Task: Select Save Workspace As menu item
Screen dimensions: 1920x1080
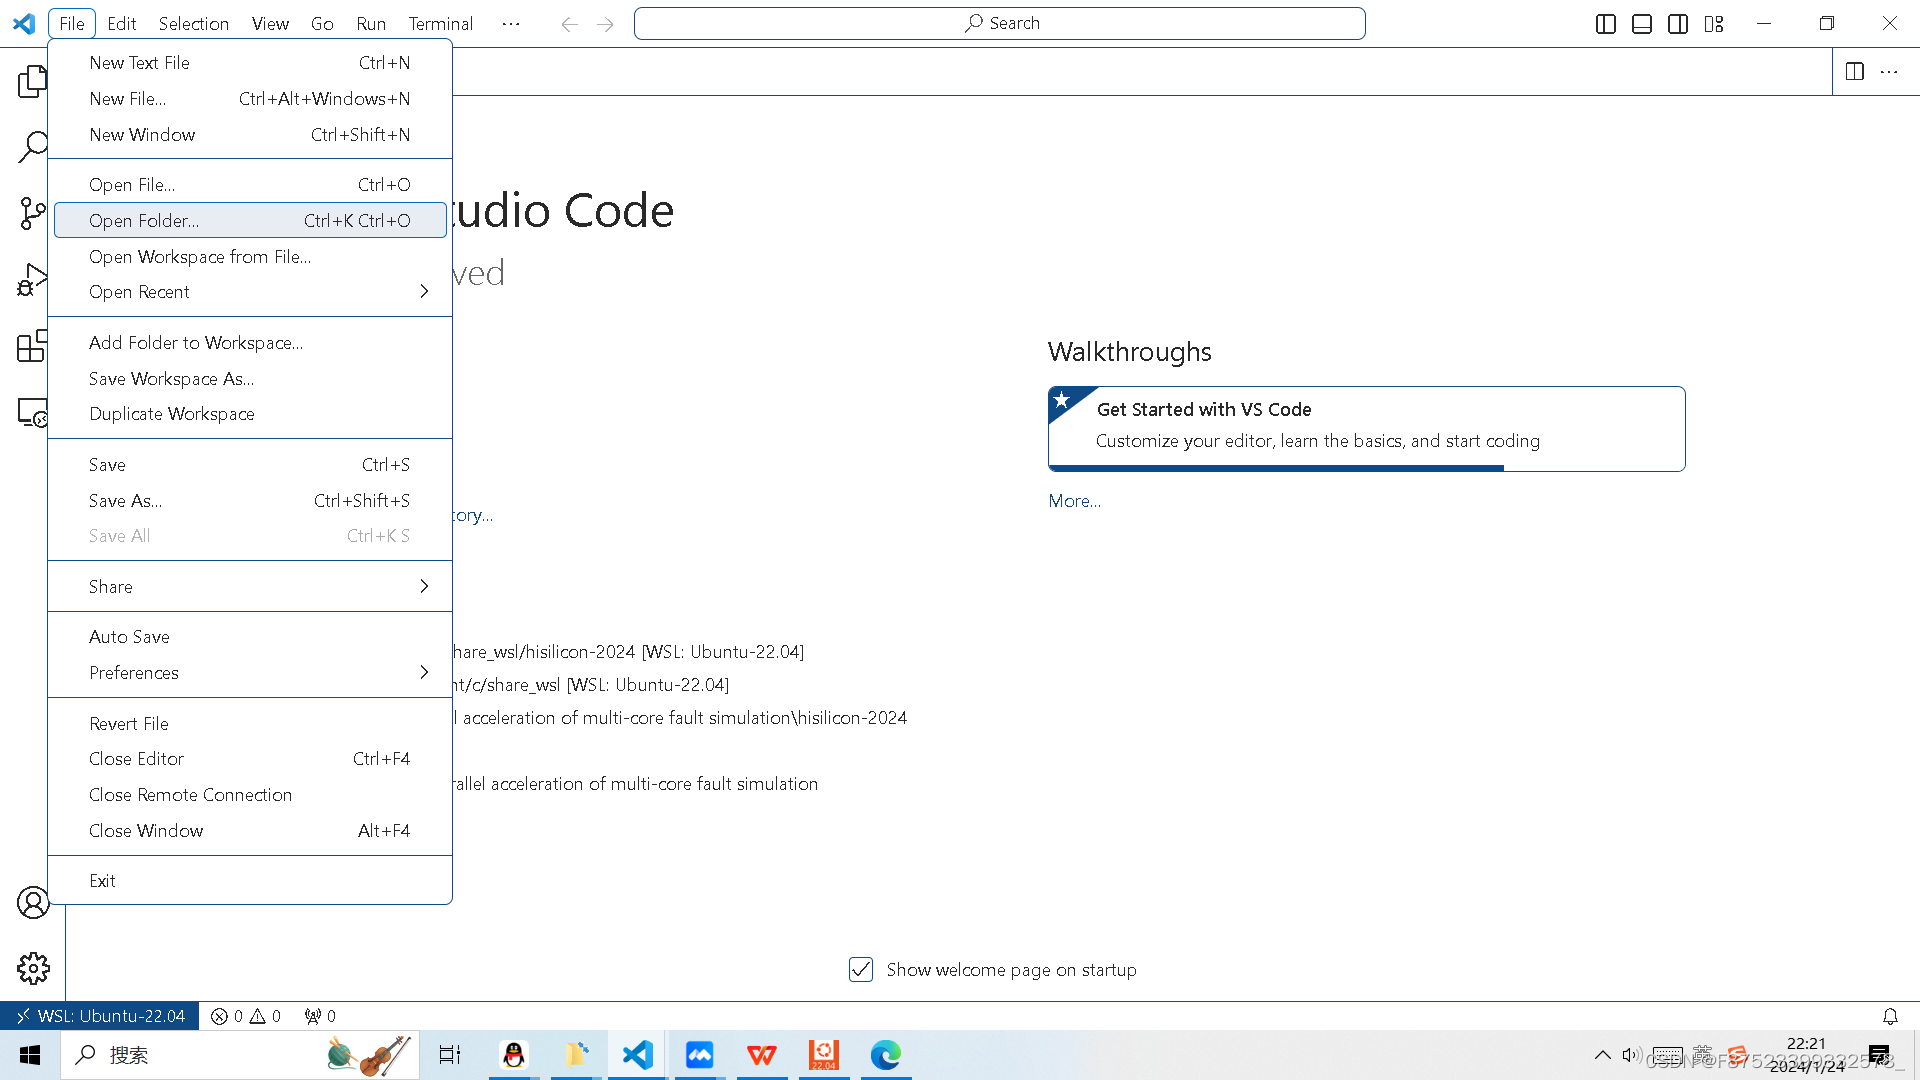Action: [x=171, y=378]
